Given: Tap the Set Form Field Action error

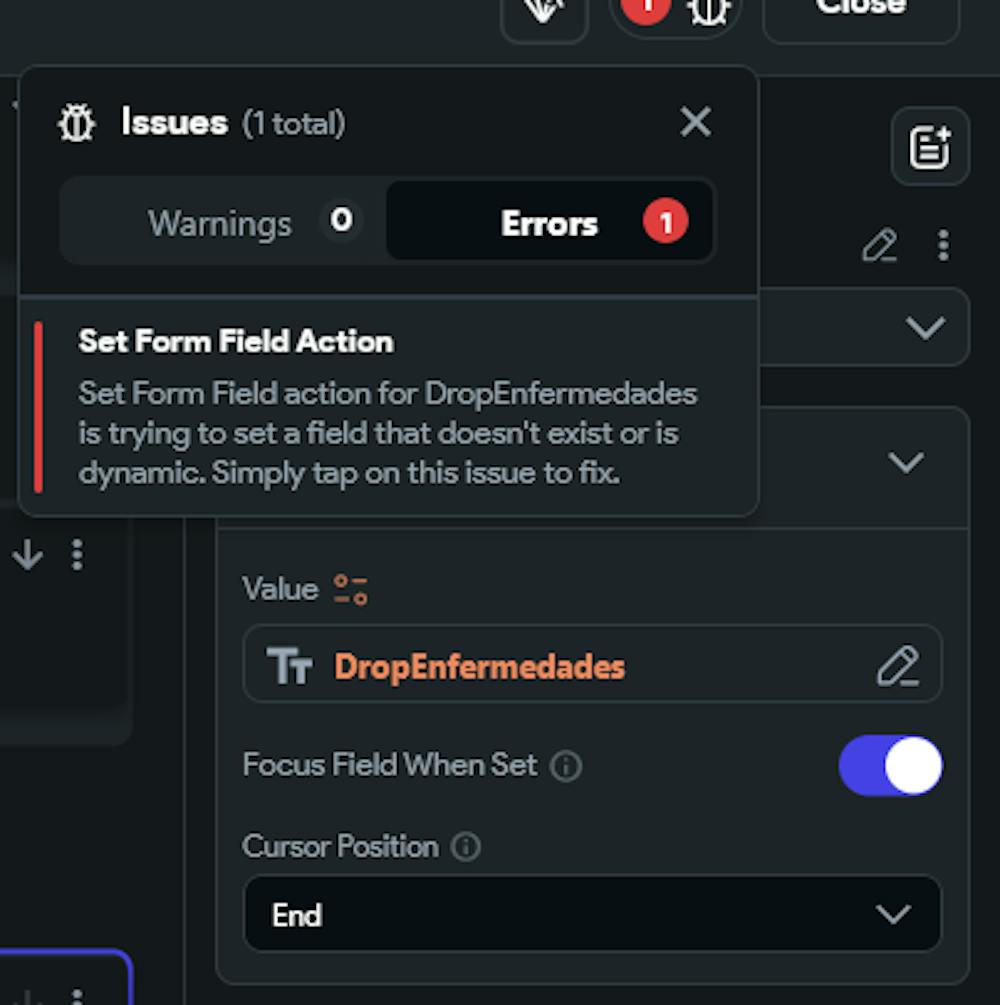Looking at the screenshot, I should pyautogui.click(x=388, y=406).
